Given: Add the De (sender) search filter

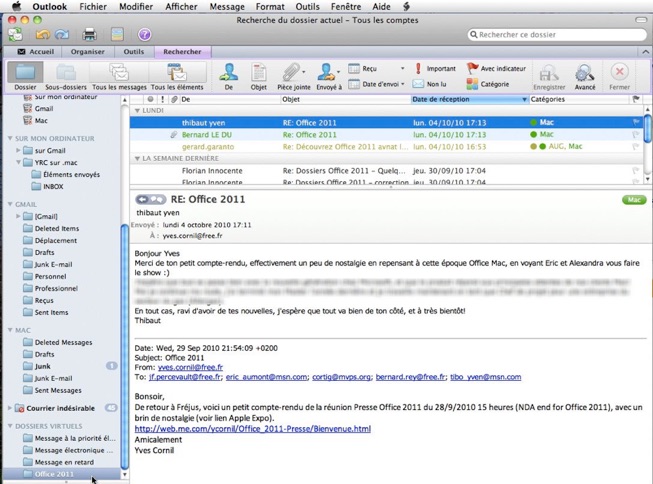Looking at the screenshot, I should pos(229,76).
